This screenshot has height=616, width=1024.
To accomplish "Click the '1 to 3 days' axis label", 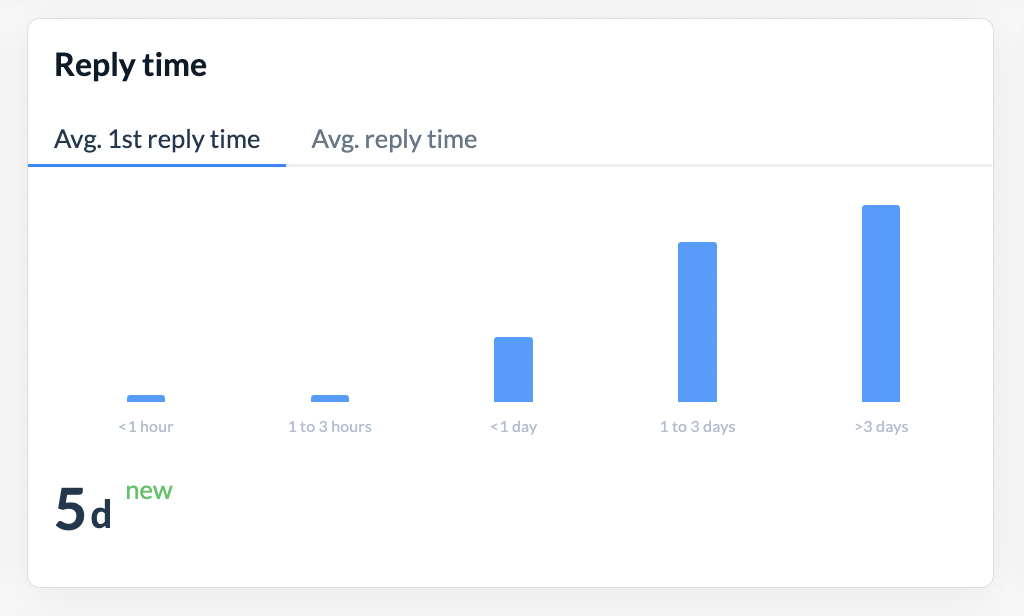I will click(x=697, y=427).
